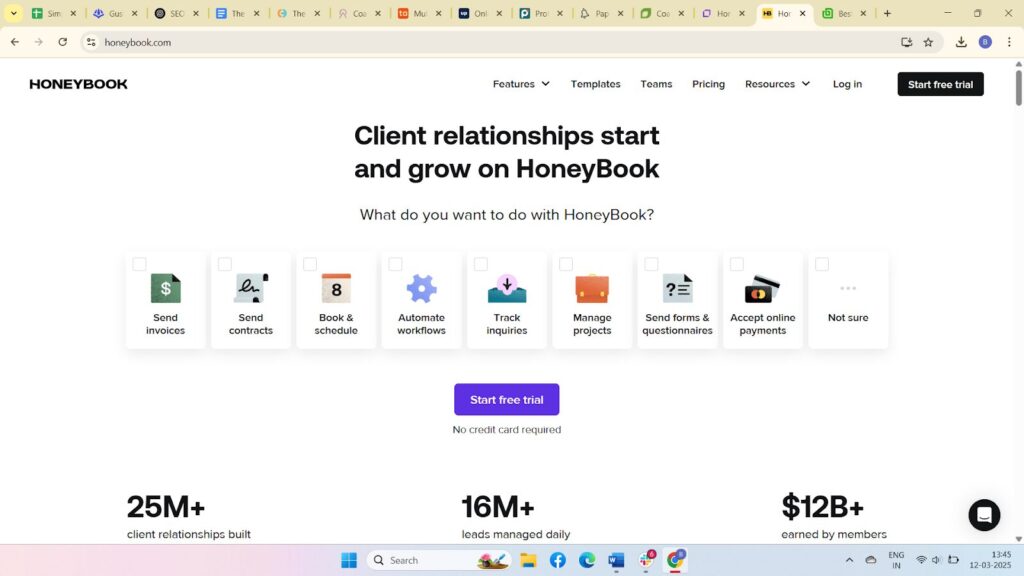The width and height of the screenshot is (1024, 576).
Task: Select the Automate workflows gear icon
Action: pyautogui.click(x=421, y=289)
